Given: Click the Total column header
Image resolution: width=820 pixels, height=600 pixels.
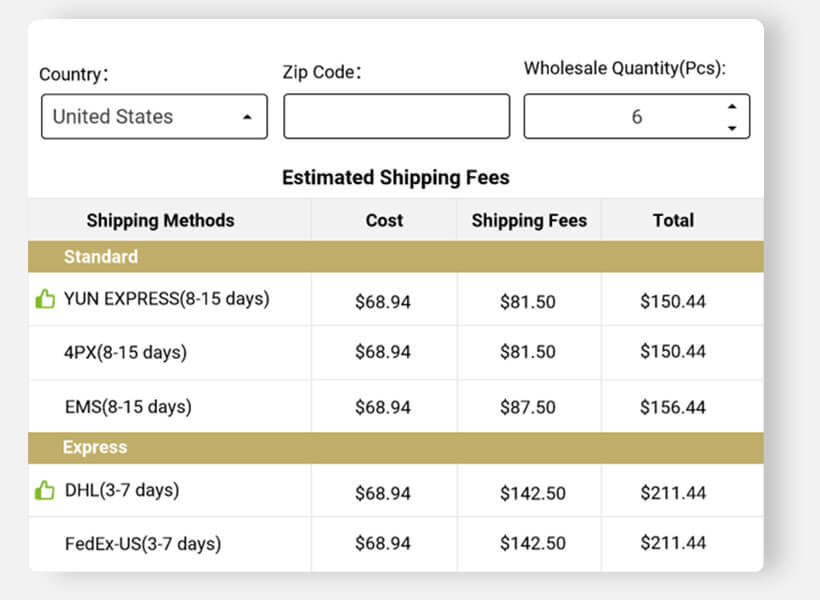Looking at the screenshot, I should (x=674, y=220).
